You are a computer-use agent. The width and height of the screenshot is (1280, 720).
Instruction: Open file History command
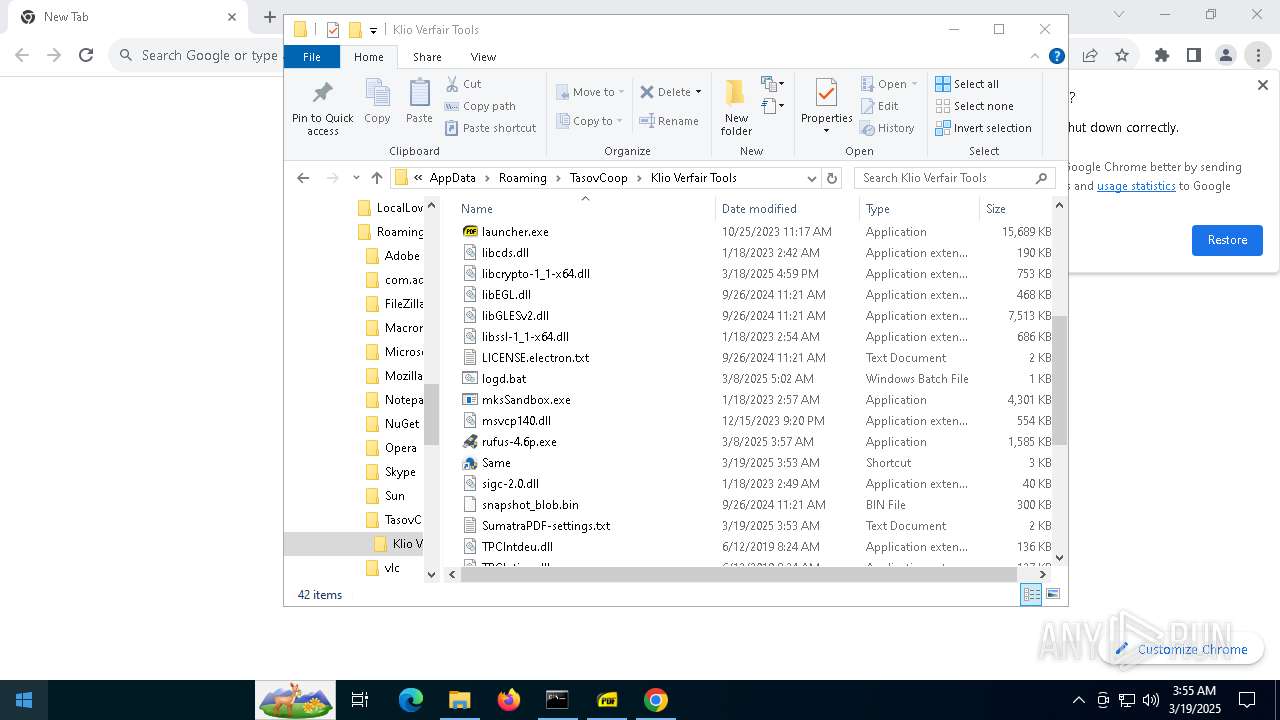click(887, 128)
